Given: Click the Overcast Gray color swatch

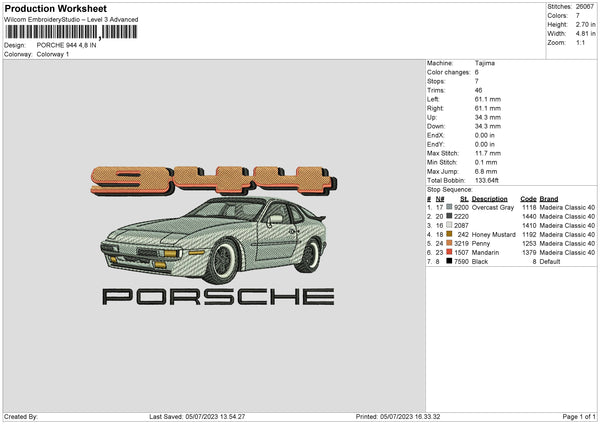Looking at the screenshot, I should tap(450, 206).
